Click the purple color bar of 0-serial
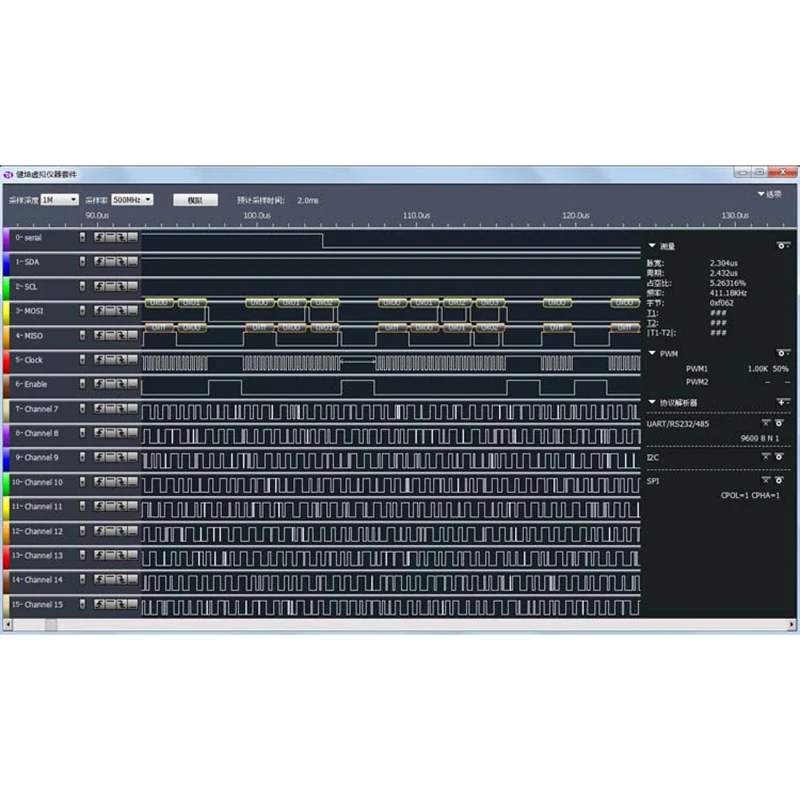 click(6, 239)
